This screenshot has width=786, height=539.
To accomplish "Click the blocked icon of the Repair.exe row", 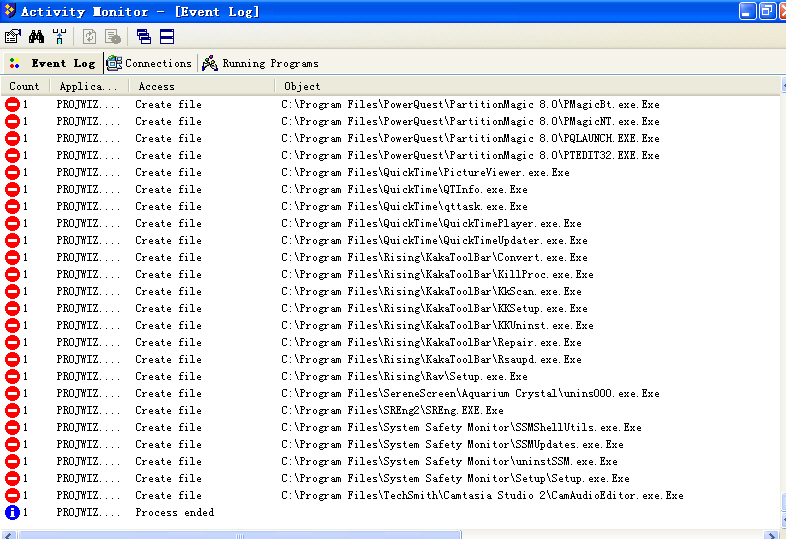I will pos(12,342).
